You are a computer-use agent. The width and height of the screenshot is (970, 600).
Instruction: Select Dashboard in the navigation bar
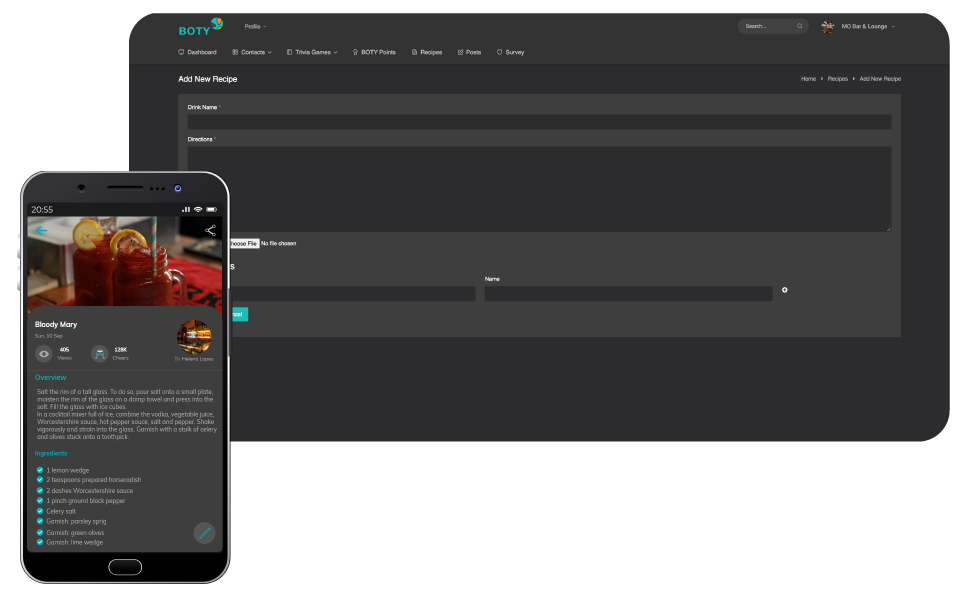tap(198, 52)
